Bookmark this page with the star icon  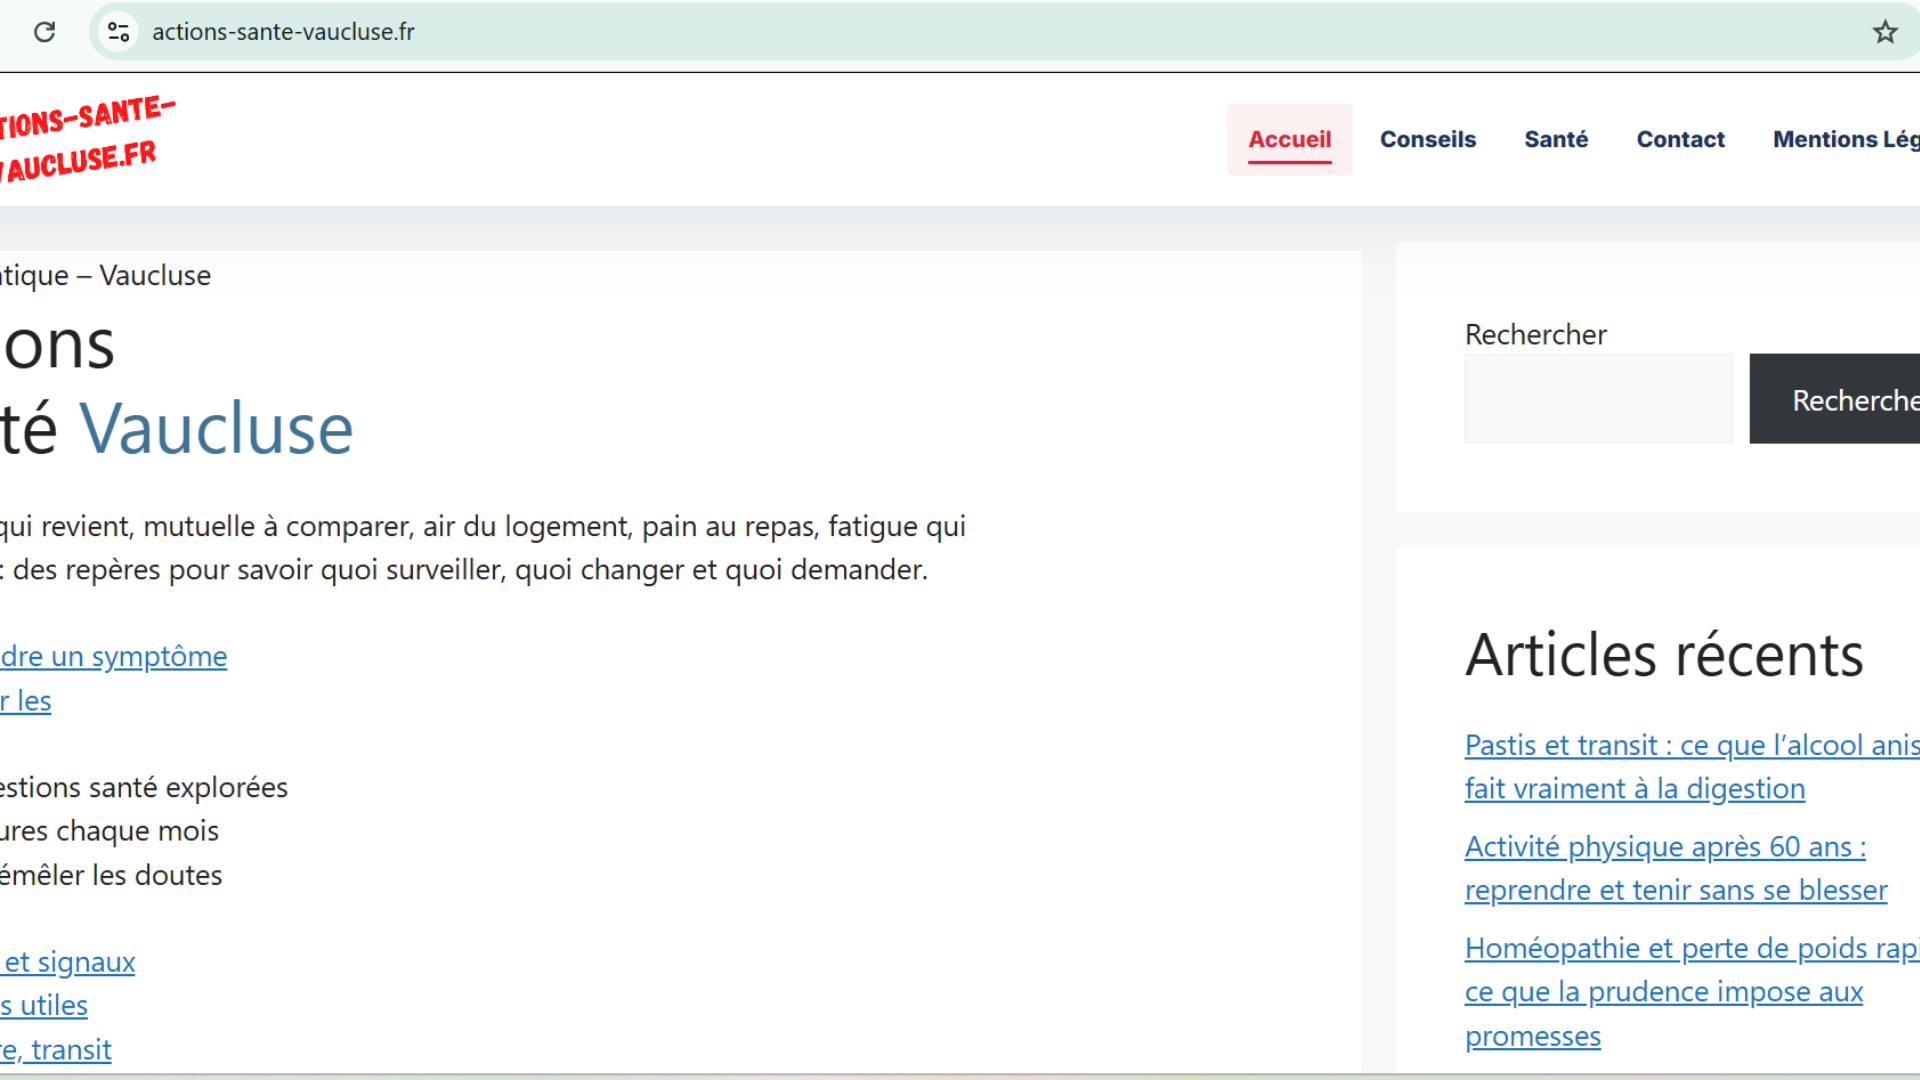pyautogui.click(x=1885, y=32)
